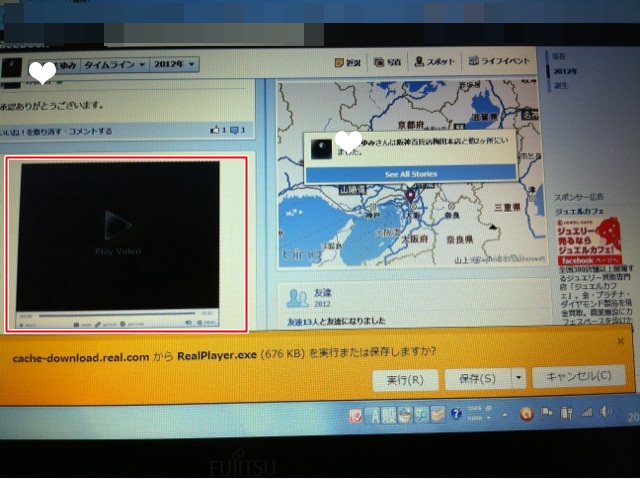Open the arrow dropdown next to 保存(S)
This screenshot has height=479, width=640.
518,378
